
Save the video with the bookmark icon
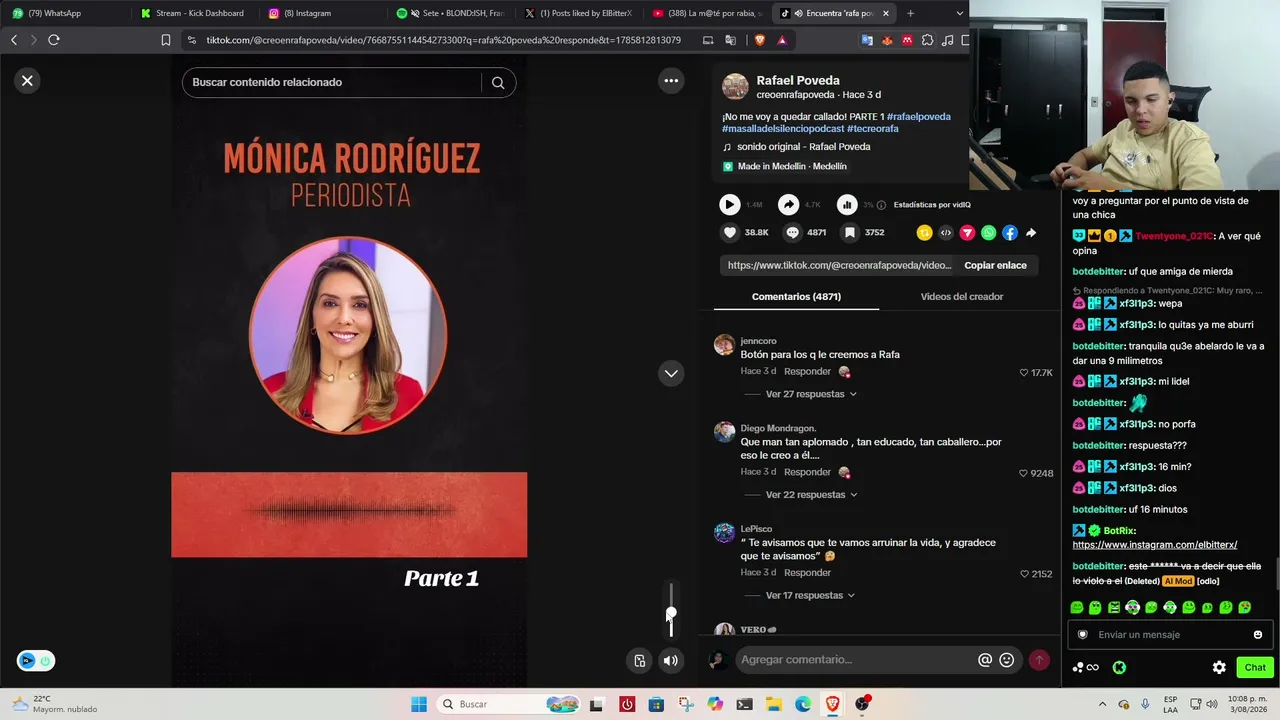point(849,233)
